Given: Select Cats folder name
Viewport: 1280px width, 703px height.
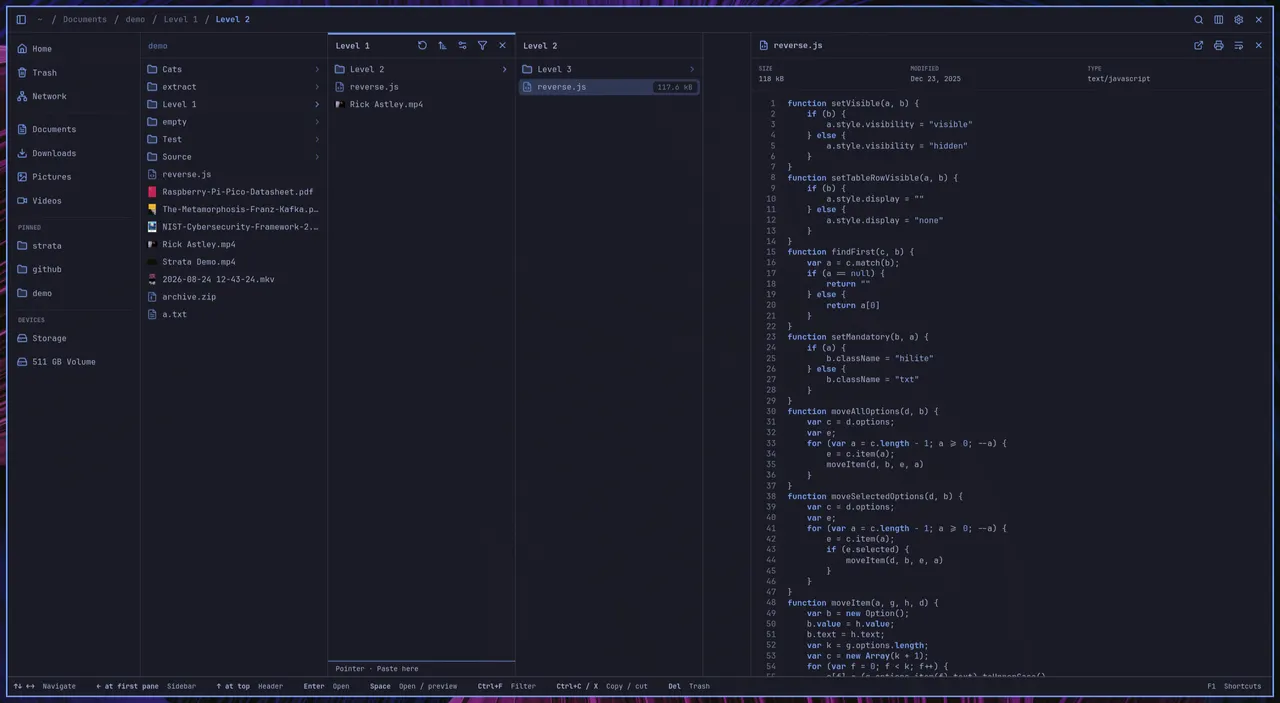Looking at the screenshot, I should click(x=172, y=69).
